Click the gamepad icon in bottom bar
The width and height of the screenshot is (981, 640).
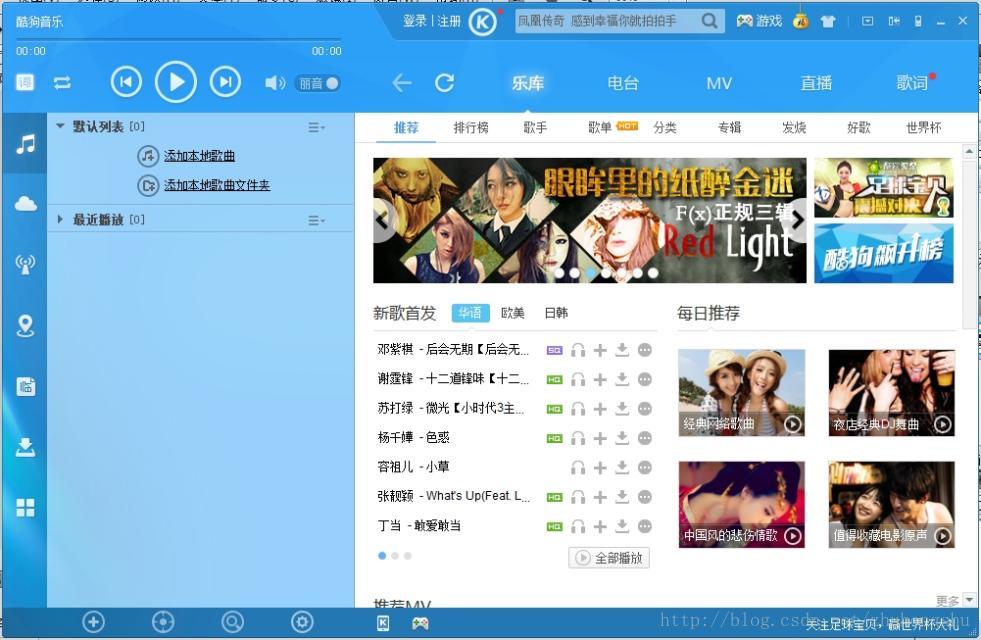pyautogui.click(x=420, y=623)
